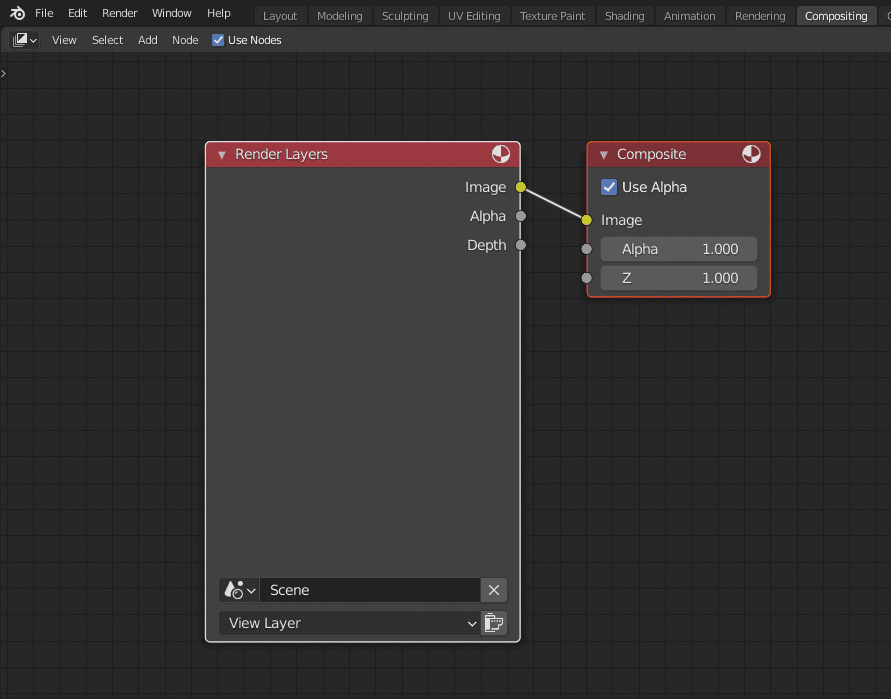The height and width of the screenshot is (699, 891).
Task: Open the editor type selector icon
Action: pyautogui.click(x=22, y=39)
